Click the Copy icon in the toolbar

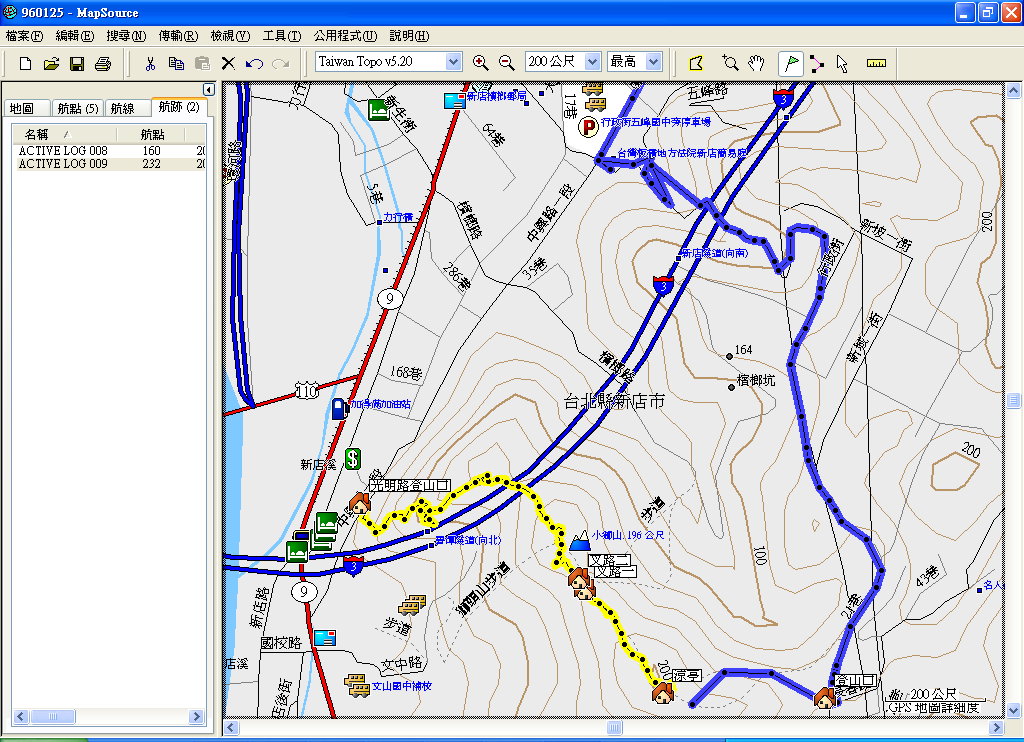coord(176,63)
